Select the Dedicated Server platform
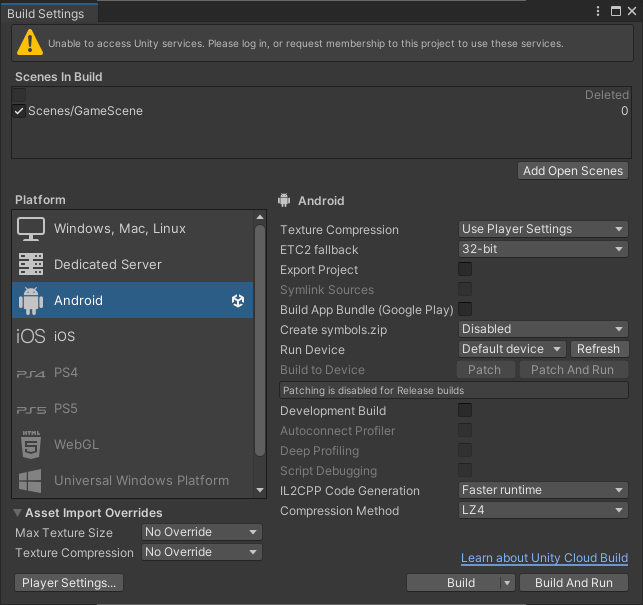Screen dimensions: 643x605 [x=133, y=264]
